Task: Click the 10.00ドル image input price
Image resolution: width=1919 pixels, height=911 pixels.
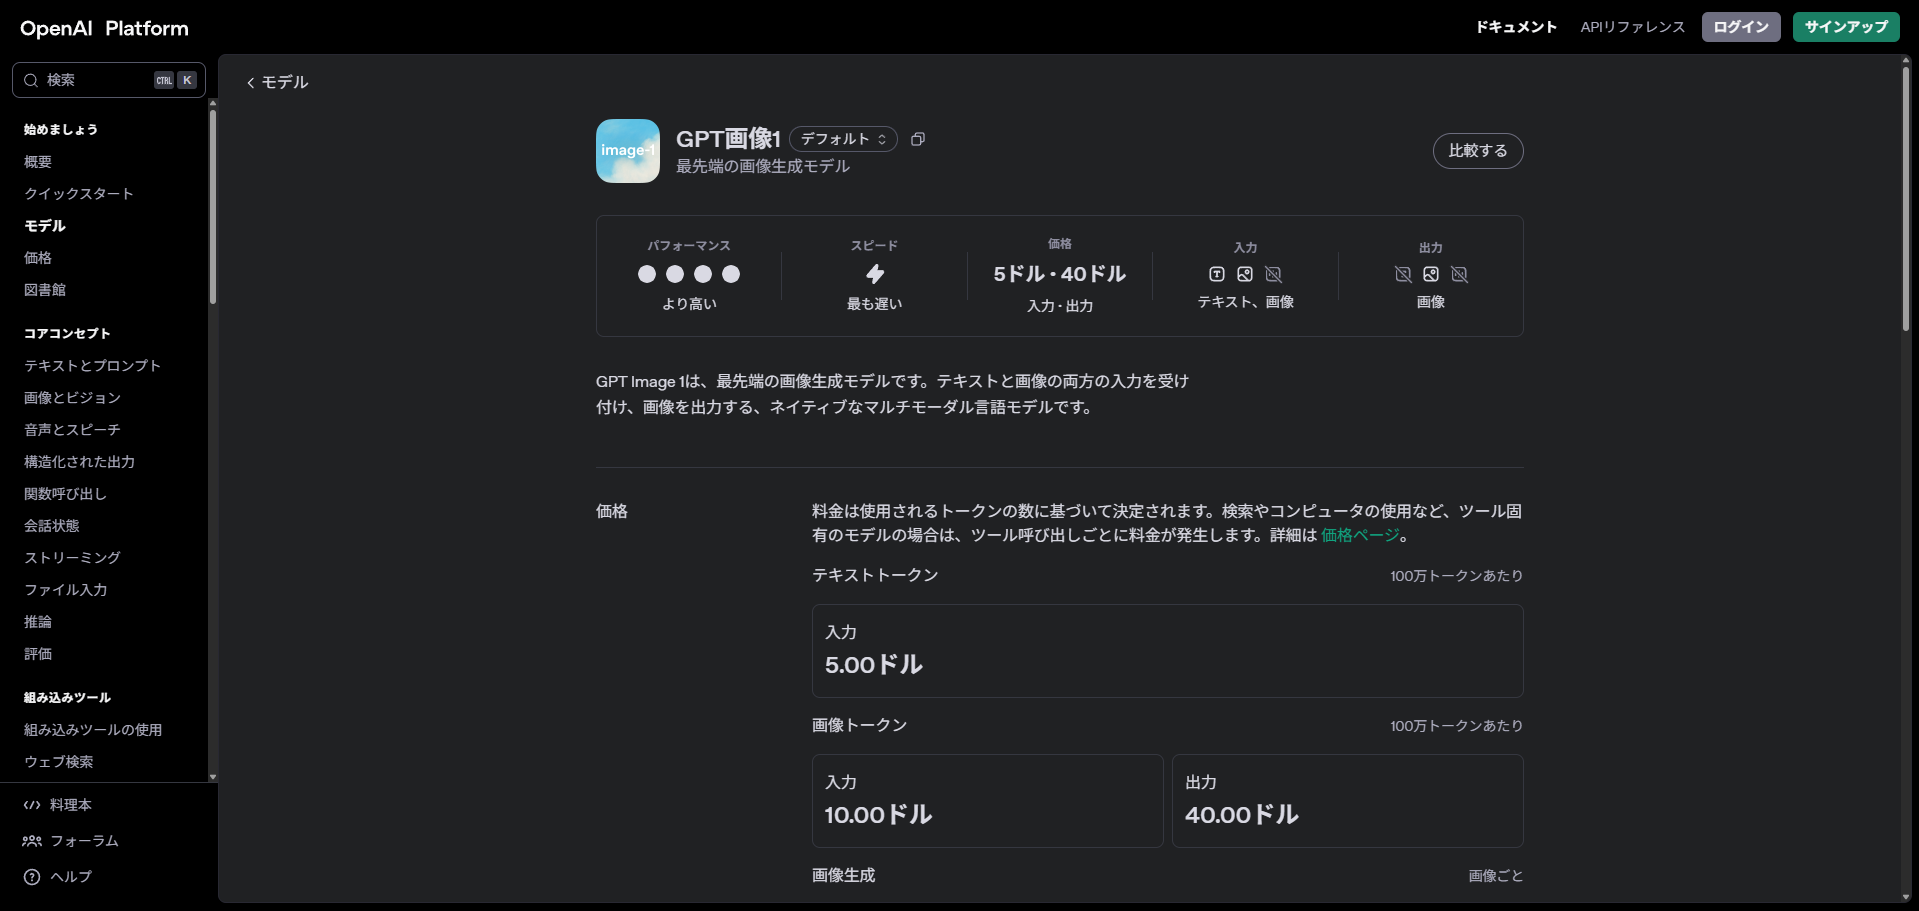Action: 878,815
